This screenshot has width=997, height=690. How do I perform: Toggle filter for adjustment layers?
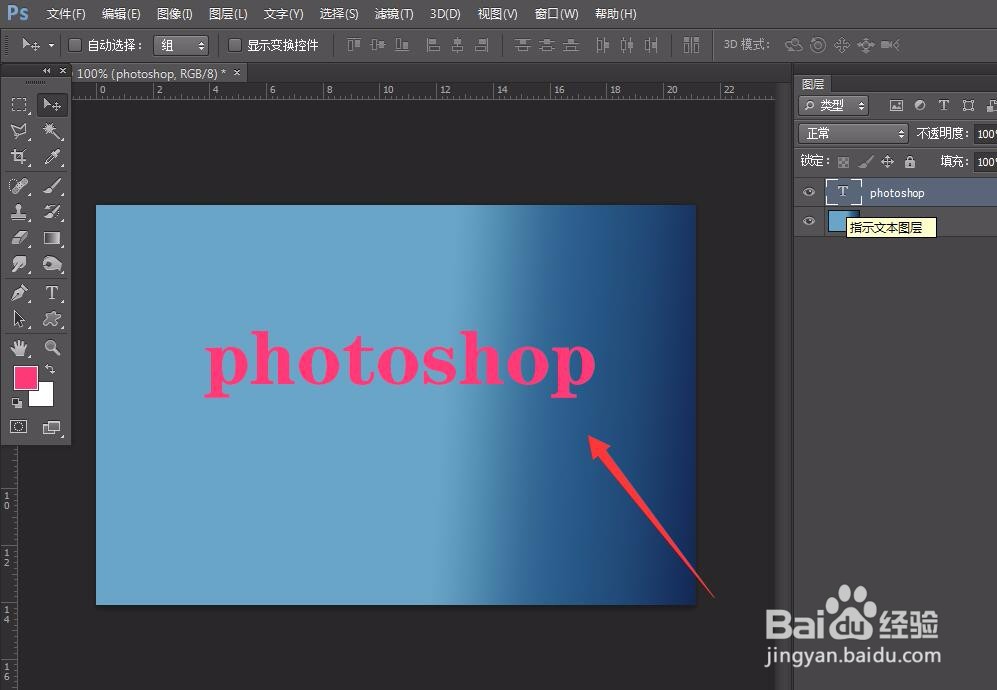click(920, 106)
